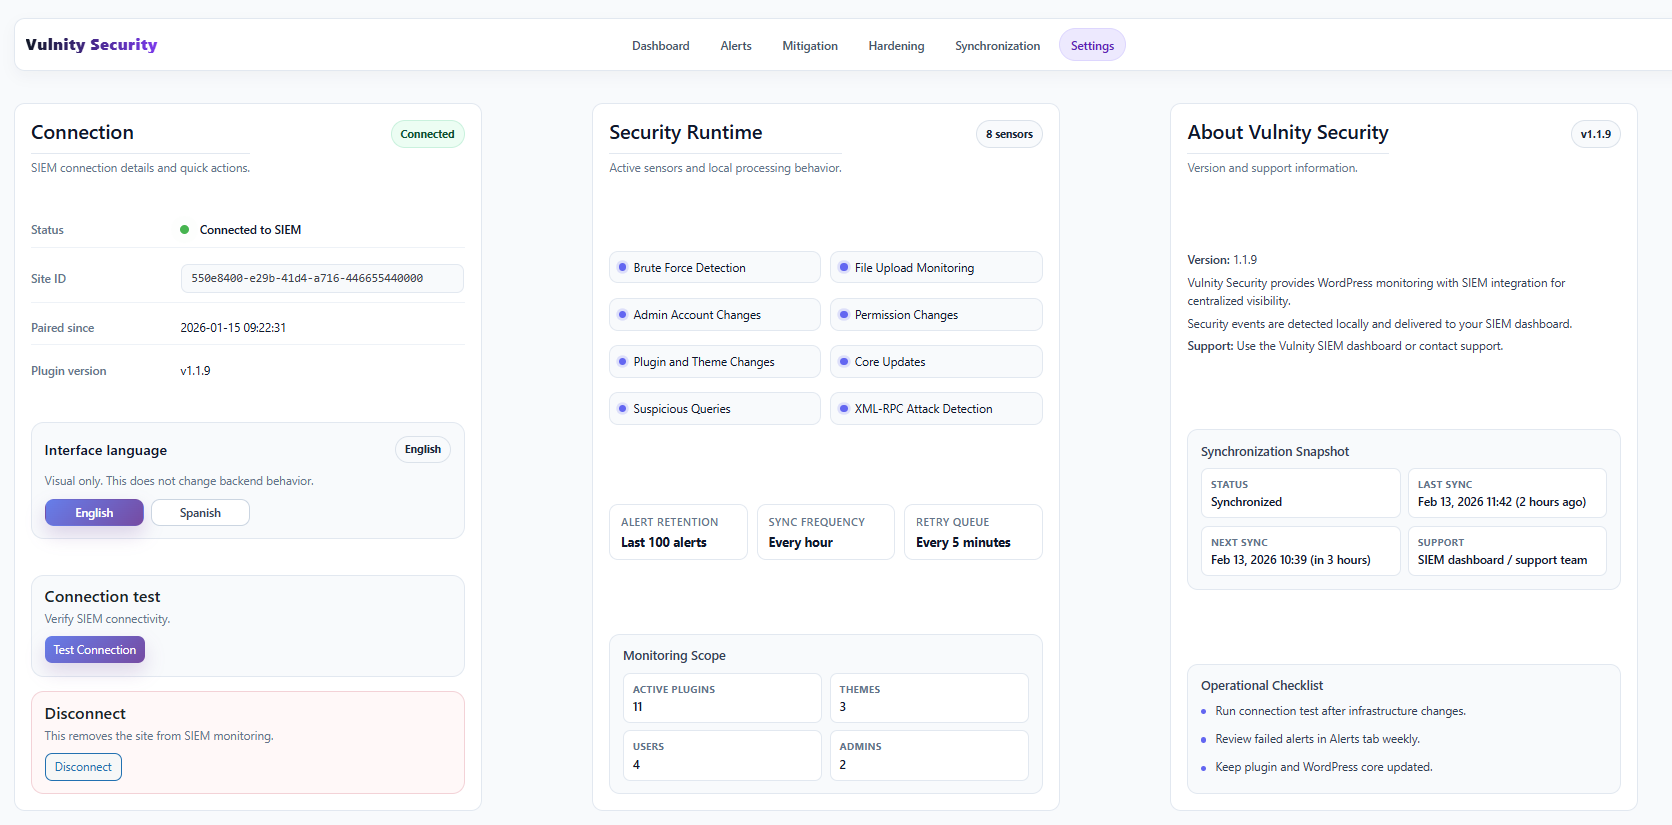
Task: Click the Brute Force Detection sensor dot
Action: click(x=622, y=268)
